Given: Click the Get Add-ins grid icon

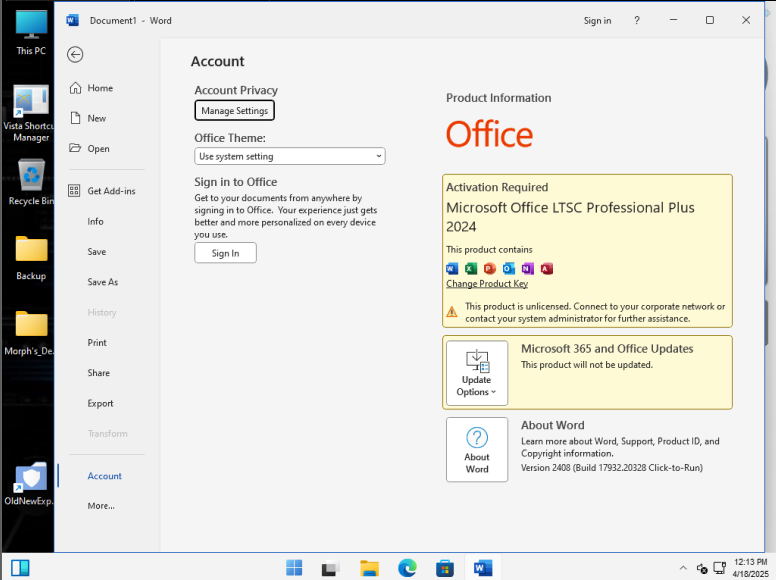Looking at the screenshot, I should (74, 191).
